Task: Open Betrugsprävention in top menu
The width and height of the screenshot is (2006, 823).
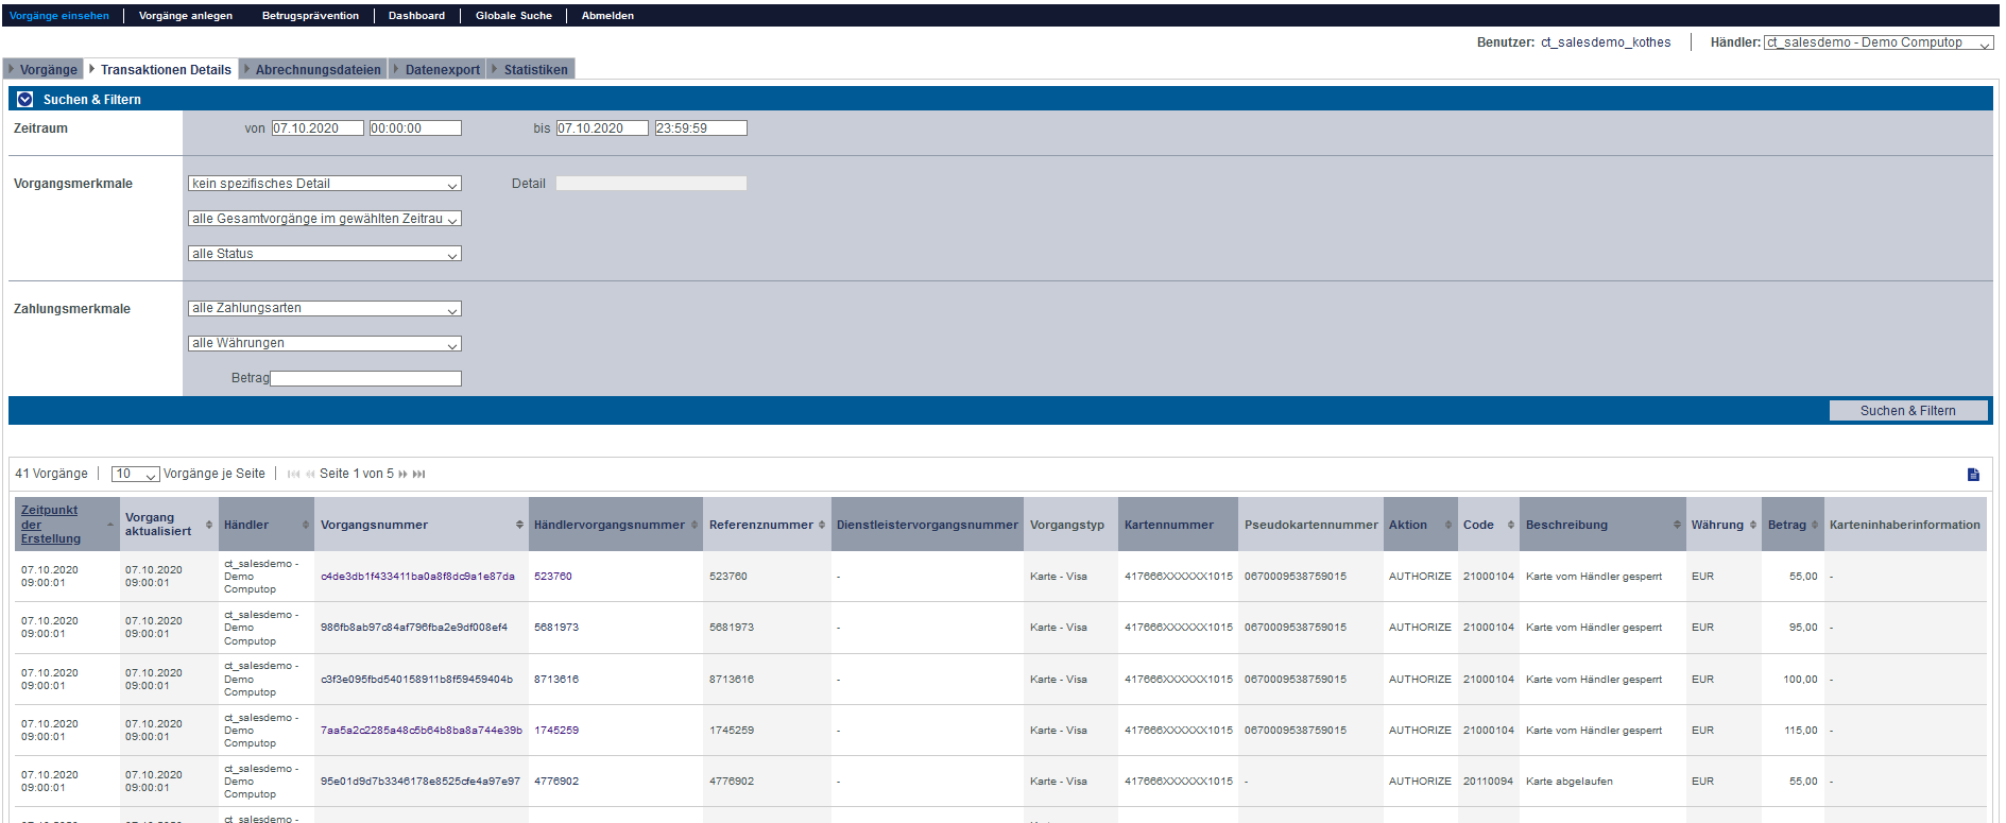Action: 310,16
